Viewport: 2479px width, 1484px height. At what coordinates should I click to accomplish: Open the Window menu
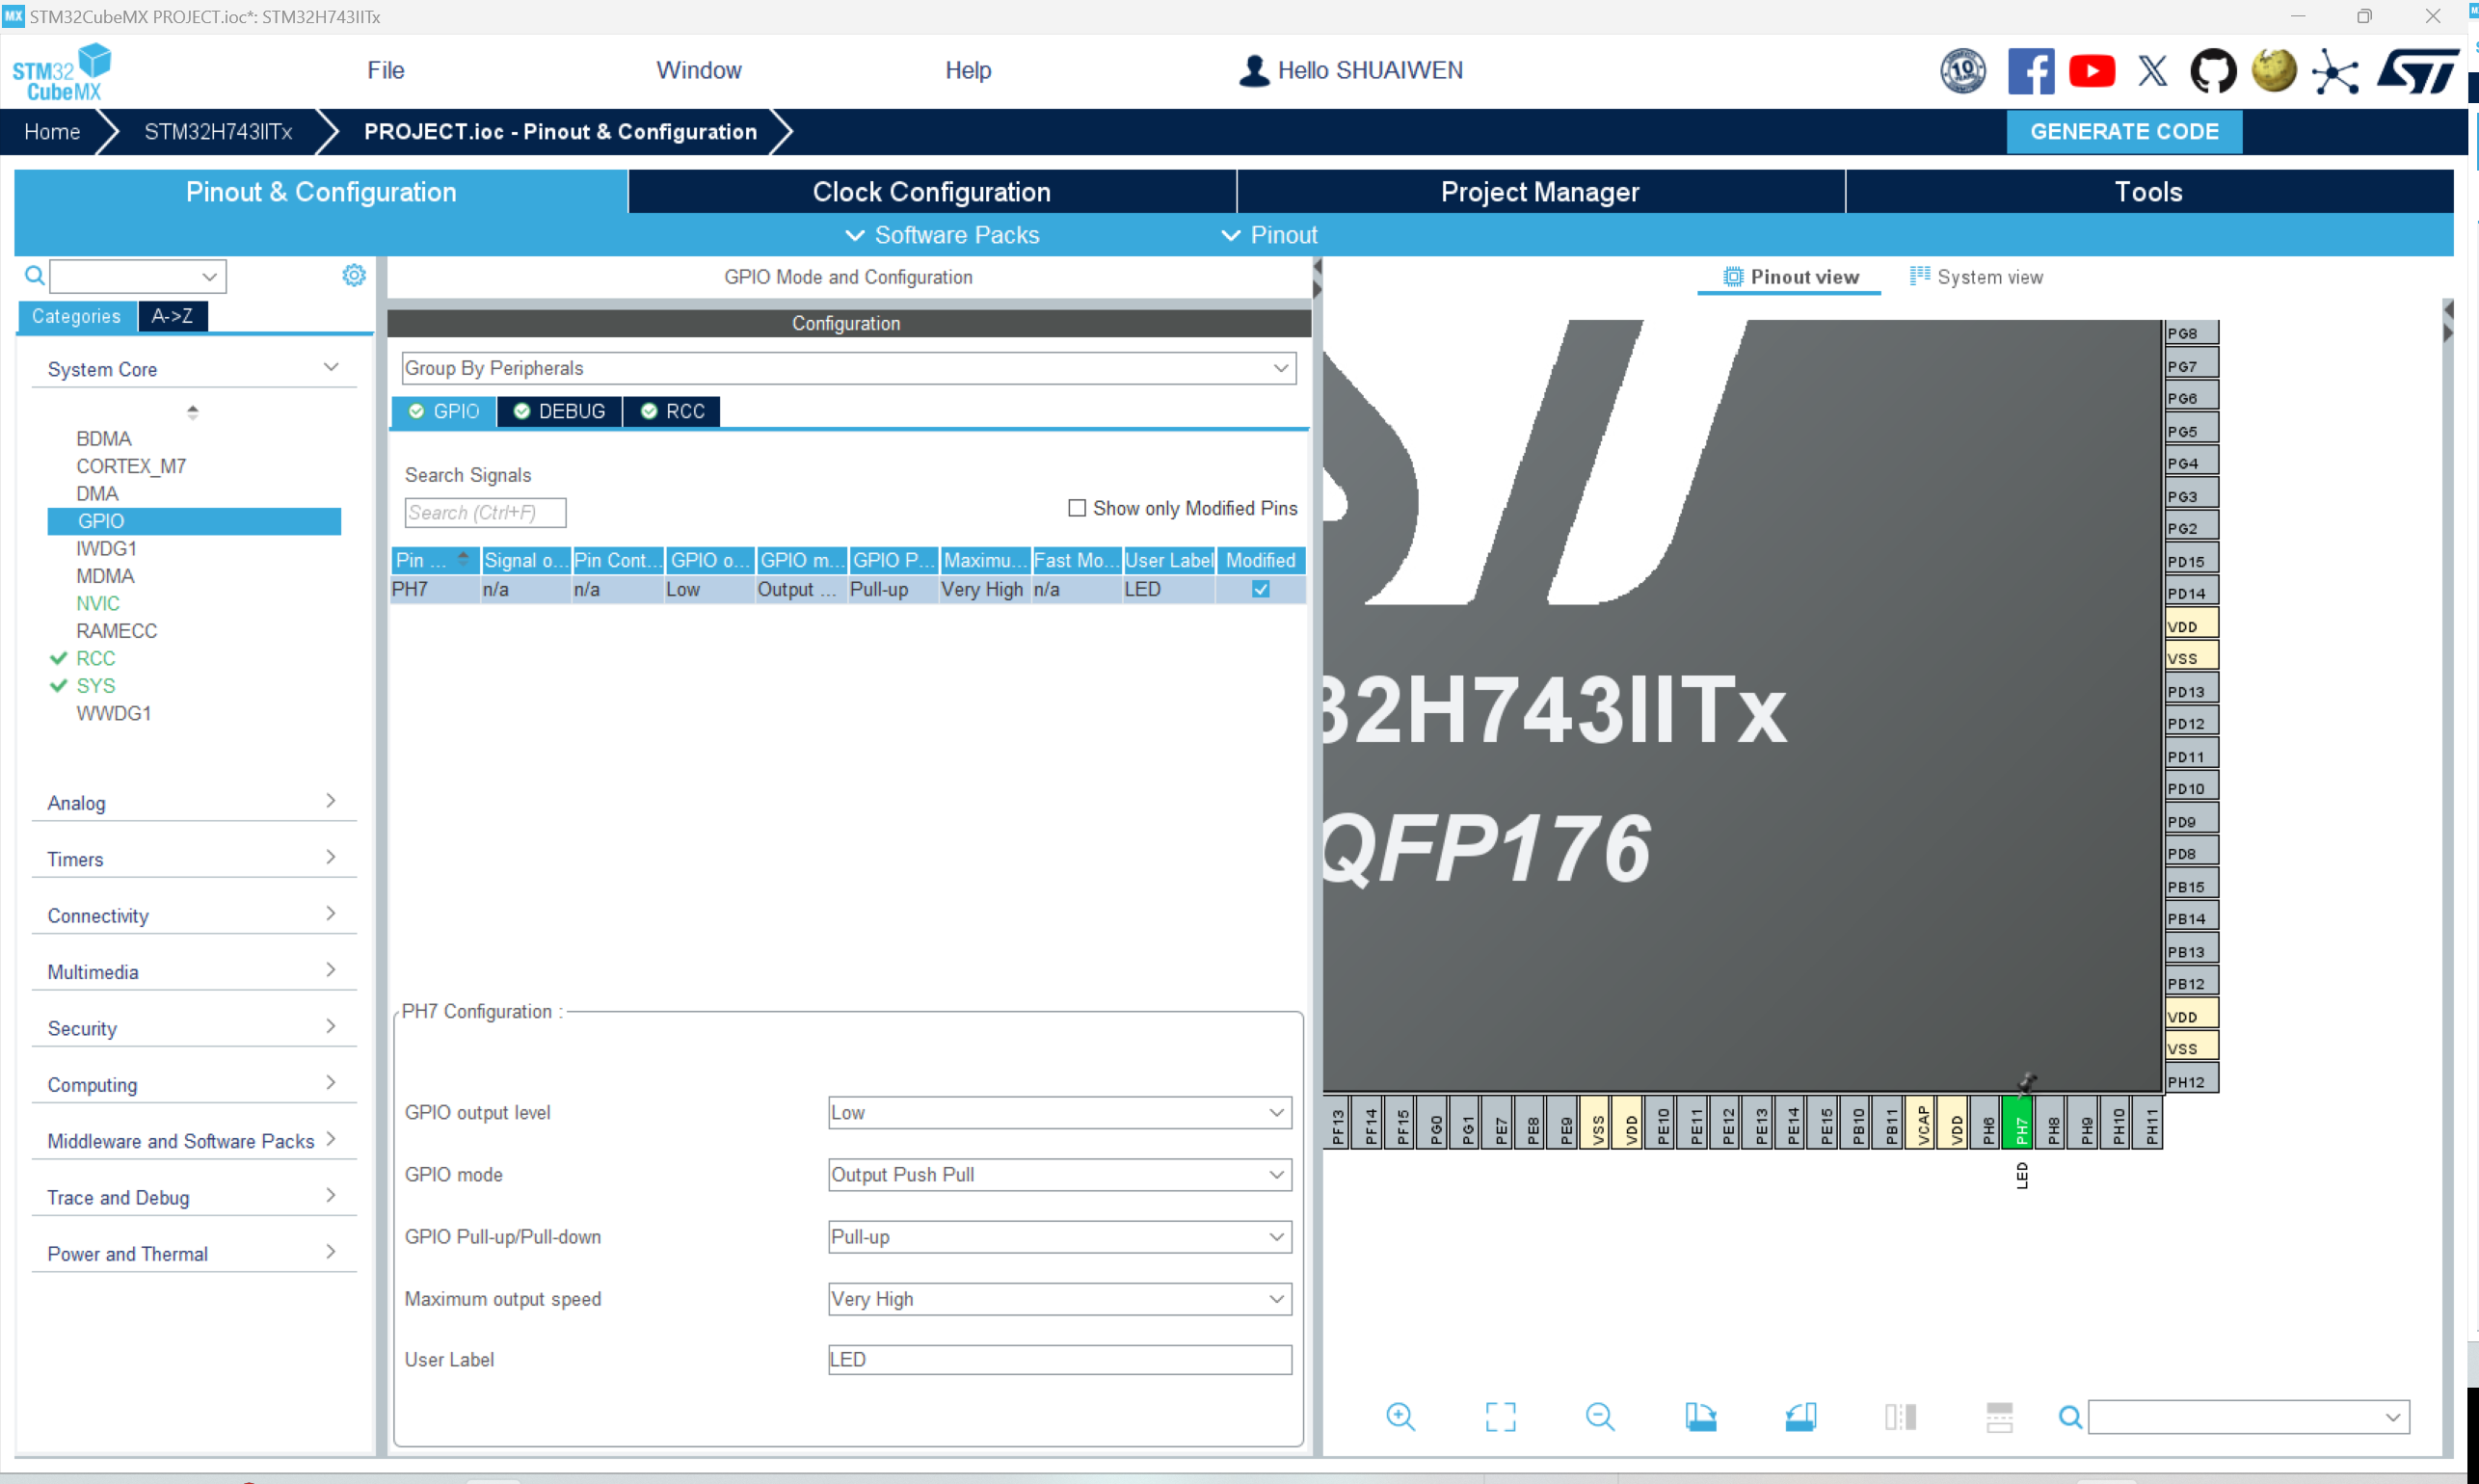coord(698,70)
